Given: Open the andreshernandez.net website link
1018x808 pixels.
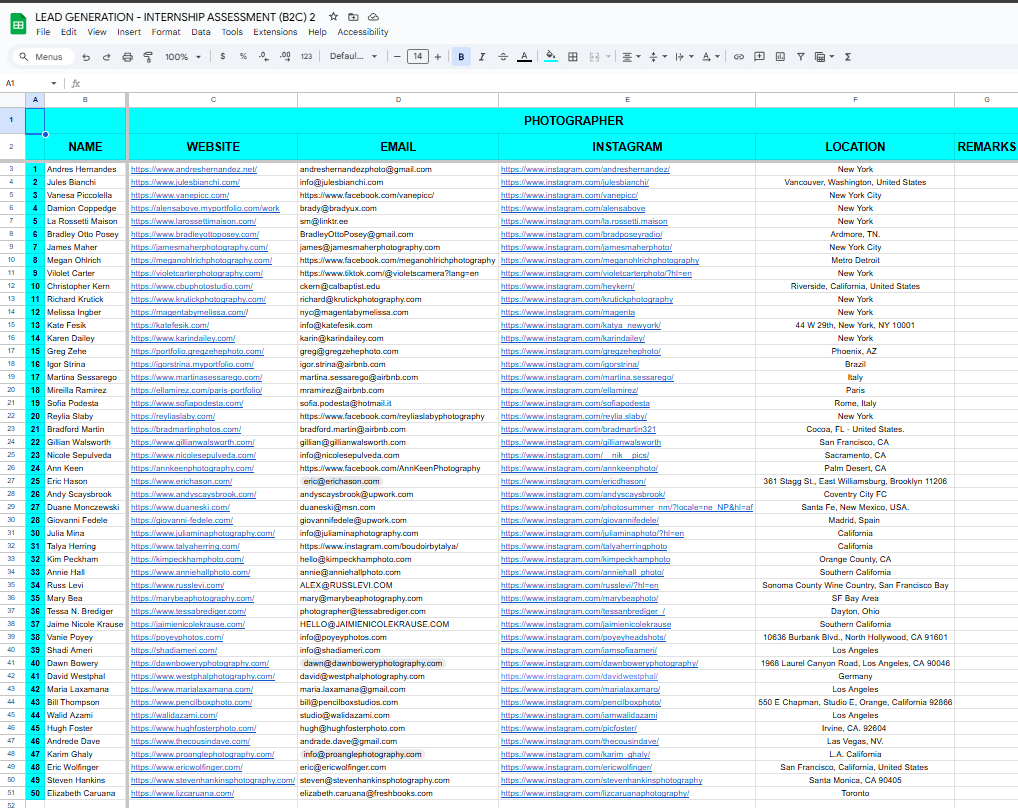Looking at the screenshot, I should 193,169.
